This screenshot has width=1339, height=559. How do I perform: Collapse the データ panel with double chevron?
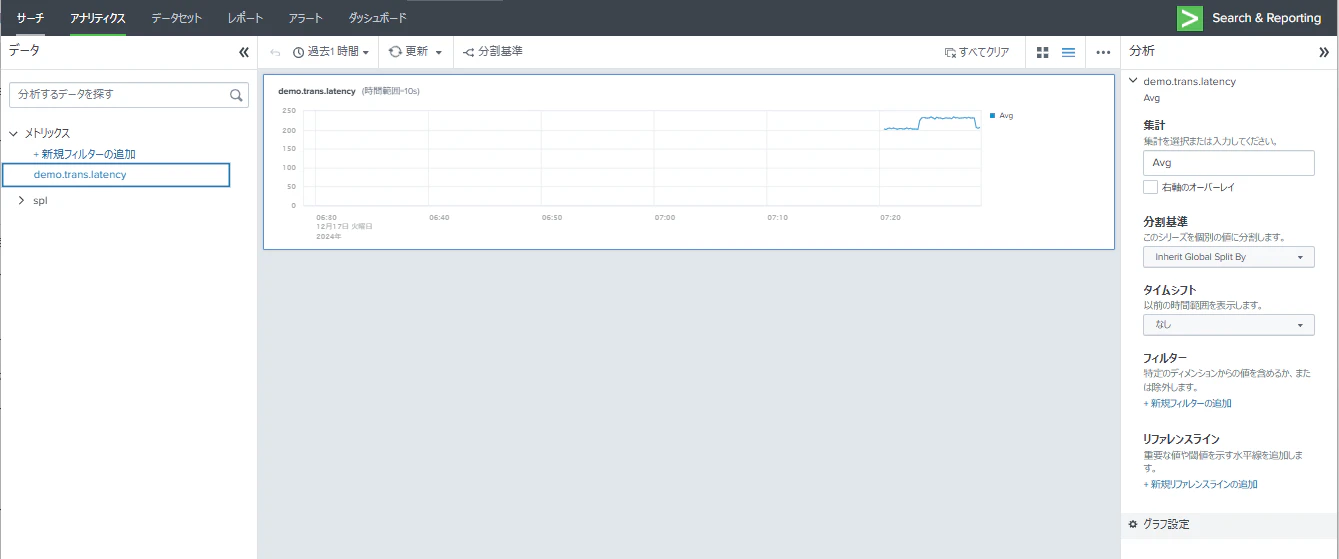click(244, 52)
